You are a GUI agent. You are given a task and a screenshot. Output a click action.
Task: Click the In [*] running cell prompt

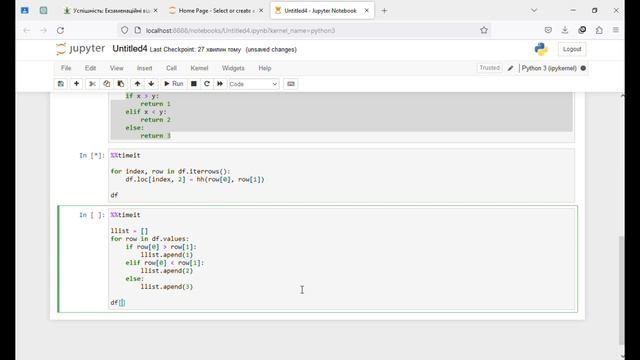click(x=92, y=156)
